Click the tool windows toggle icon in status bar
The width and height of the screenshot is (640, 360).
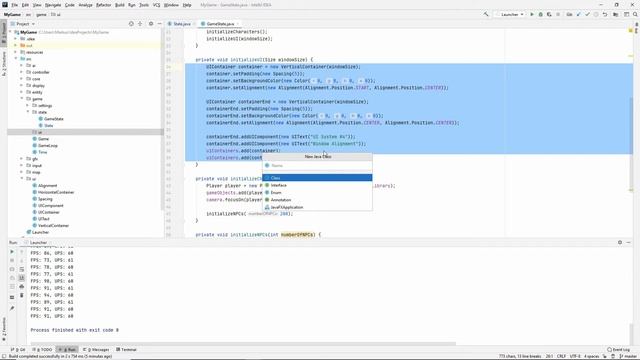(x=3, y=356)
